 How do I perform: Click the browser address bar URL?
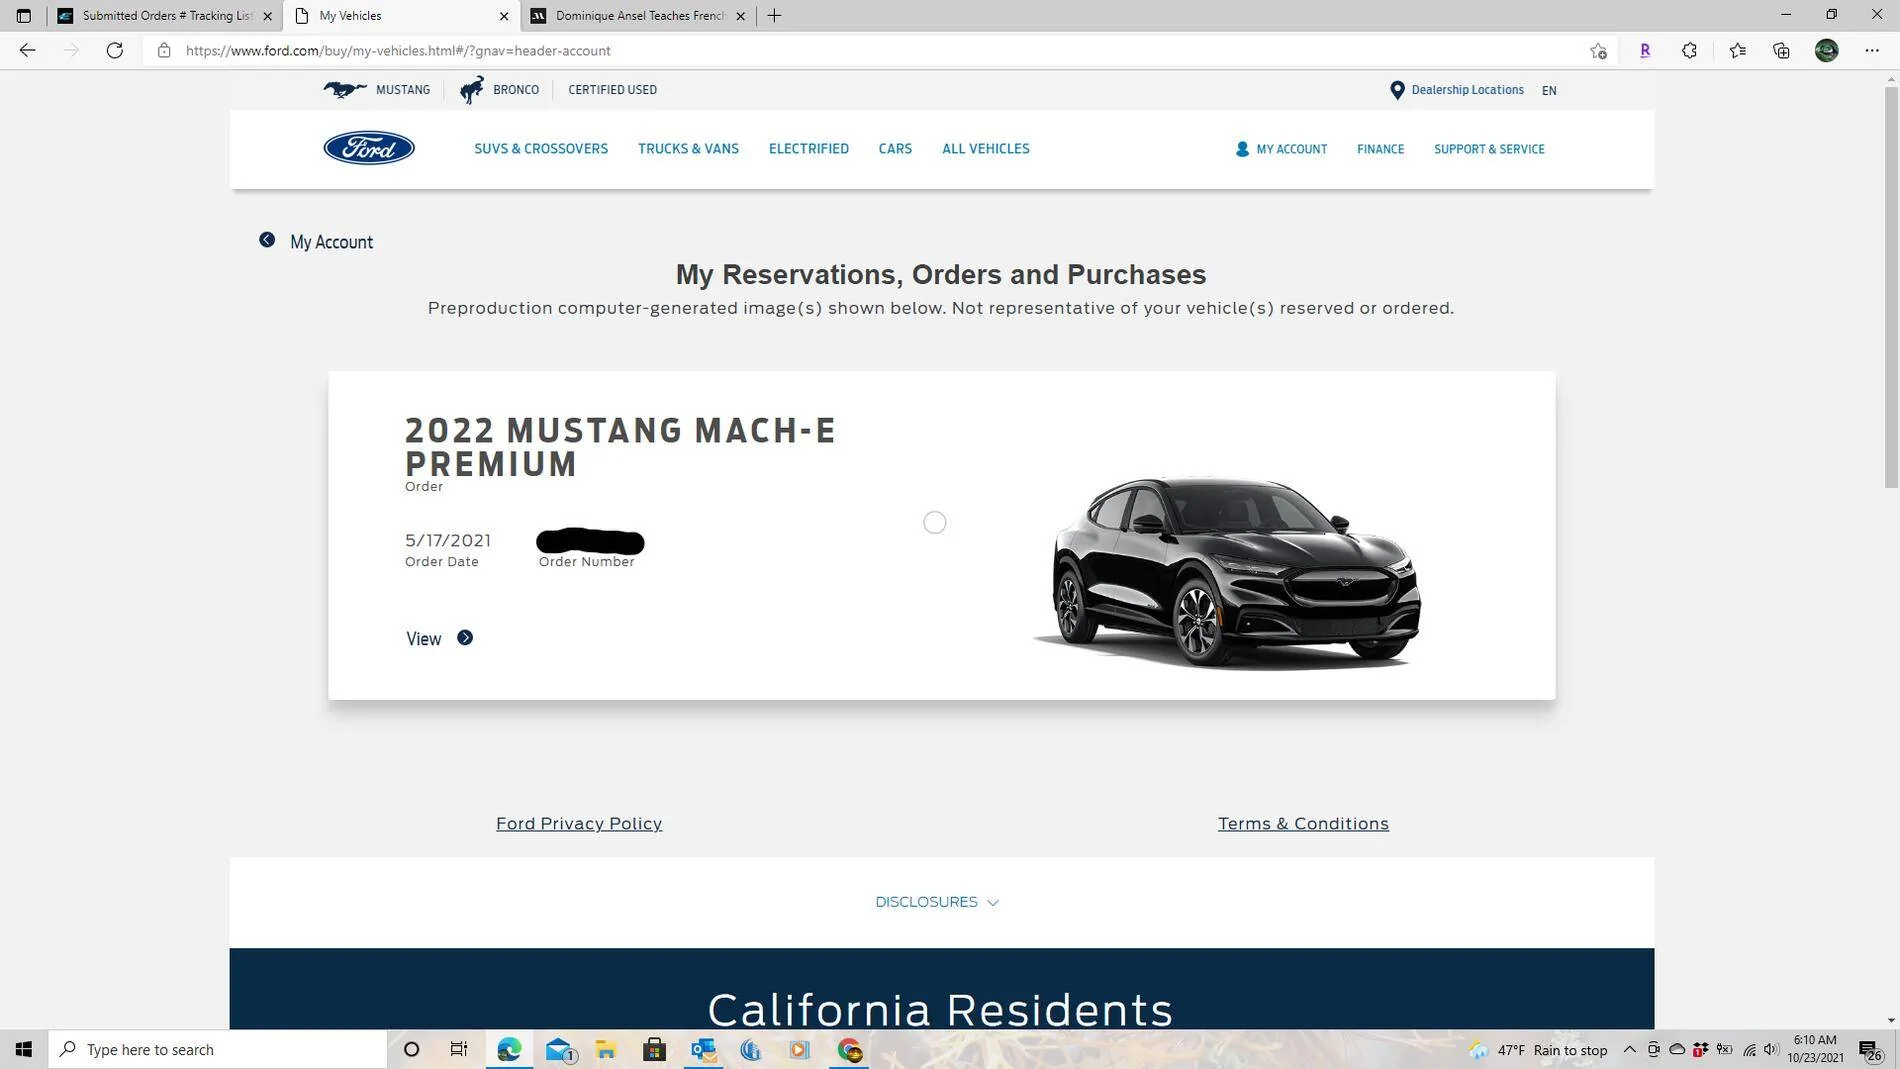[x=398, y=50]
